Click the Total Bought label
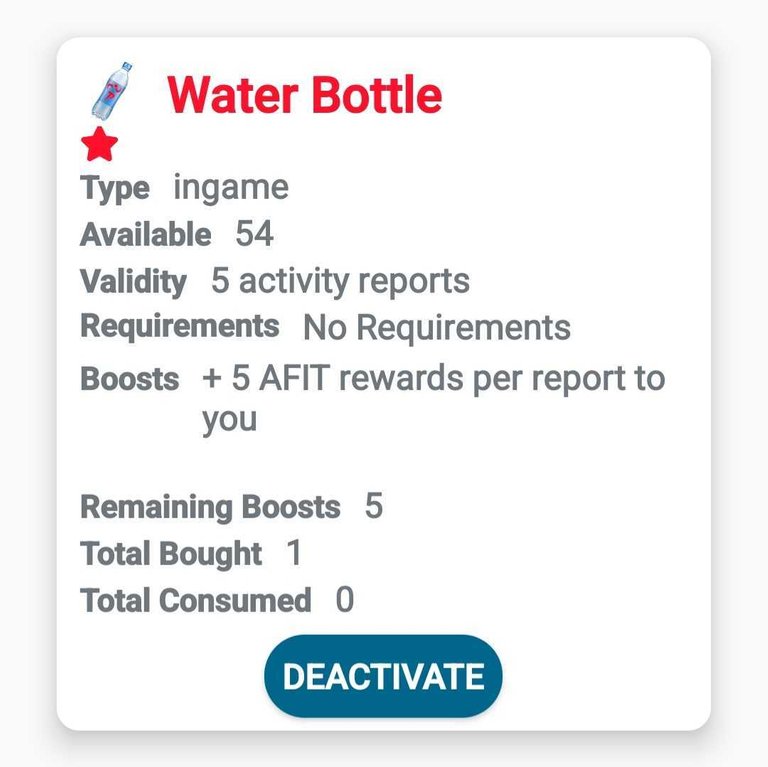768x767 pixels. [171, 554]
